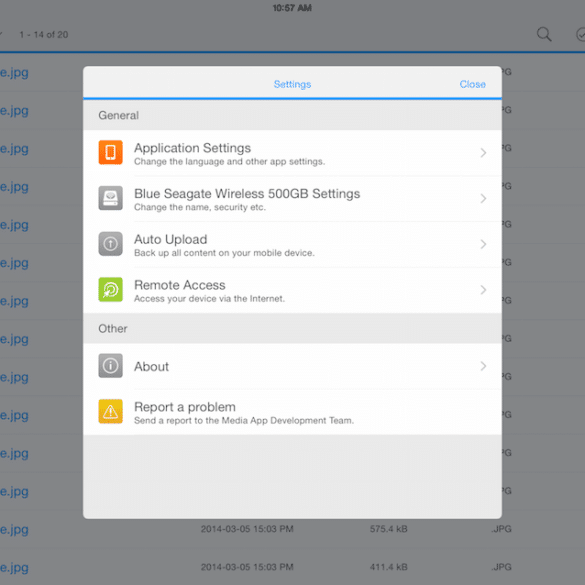Click the date in the 411.4 kB file row
Screen dimensions: 585x585
[x=247, y=567]
